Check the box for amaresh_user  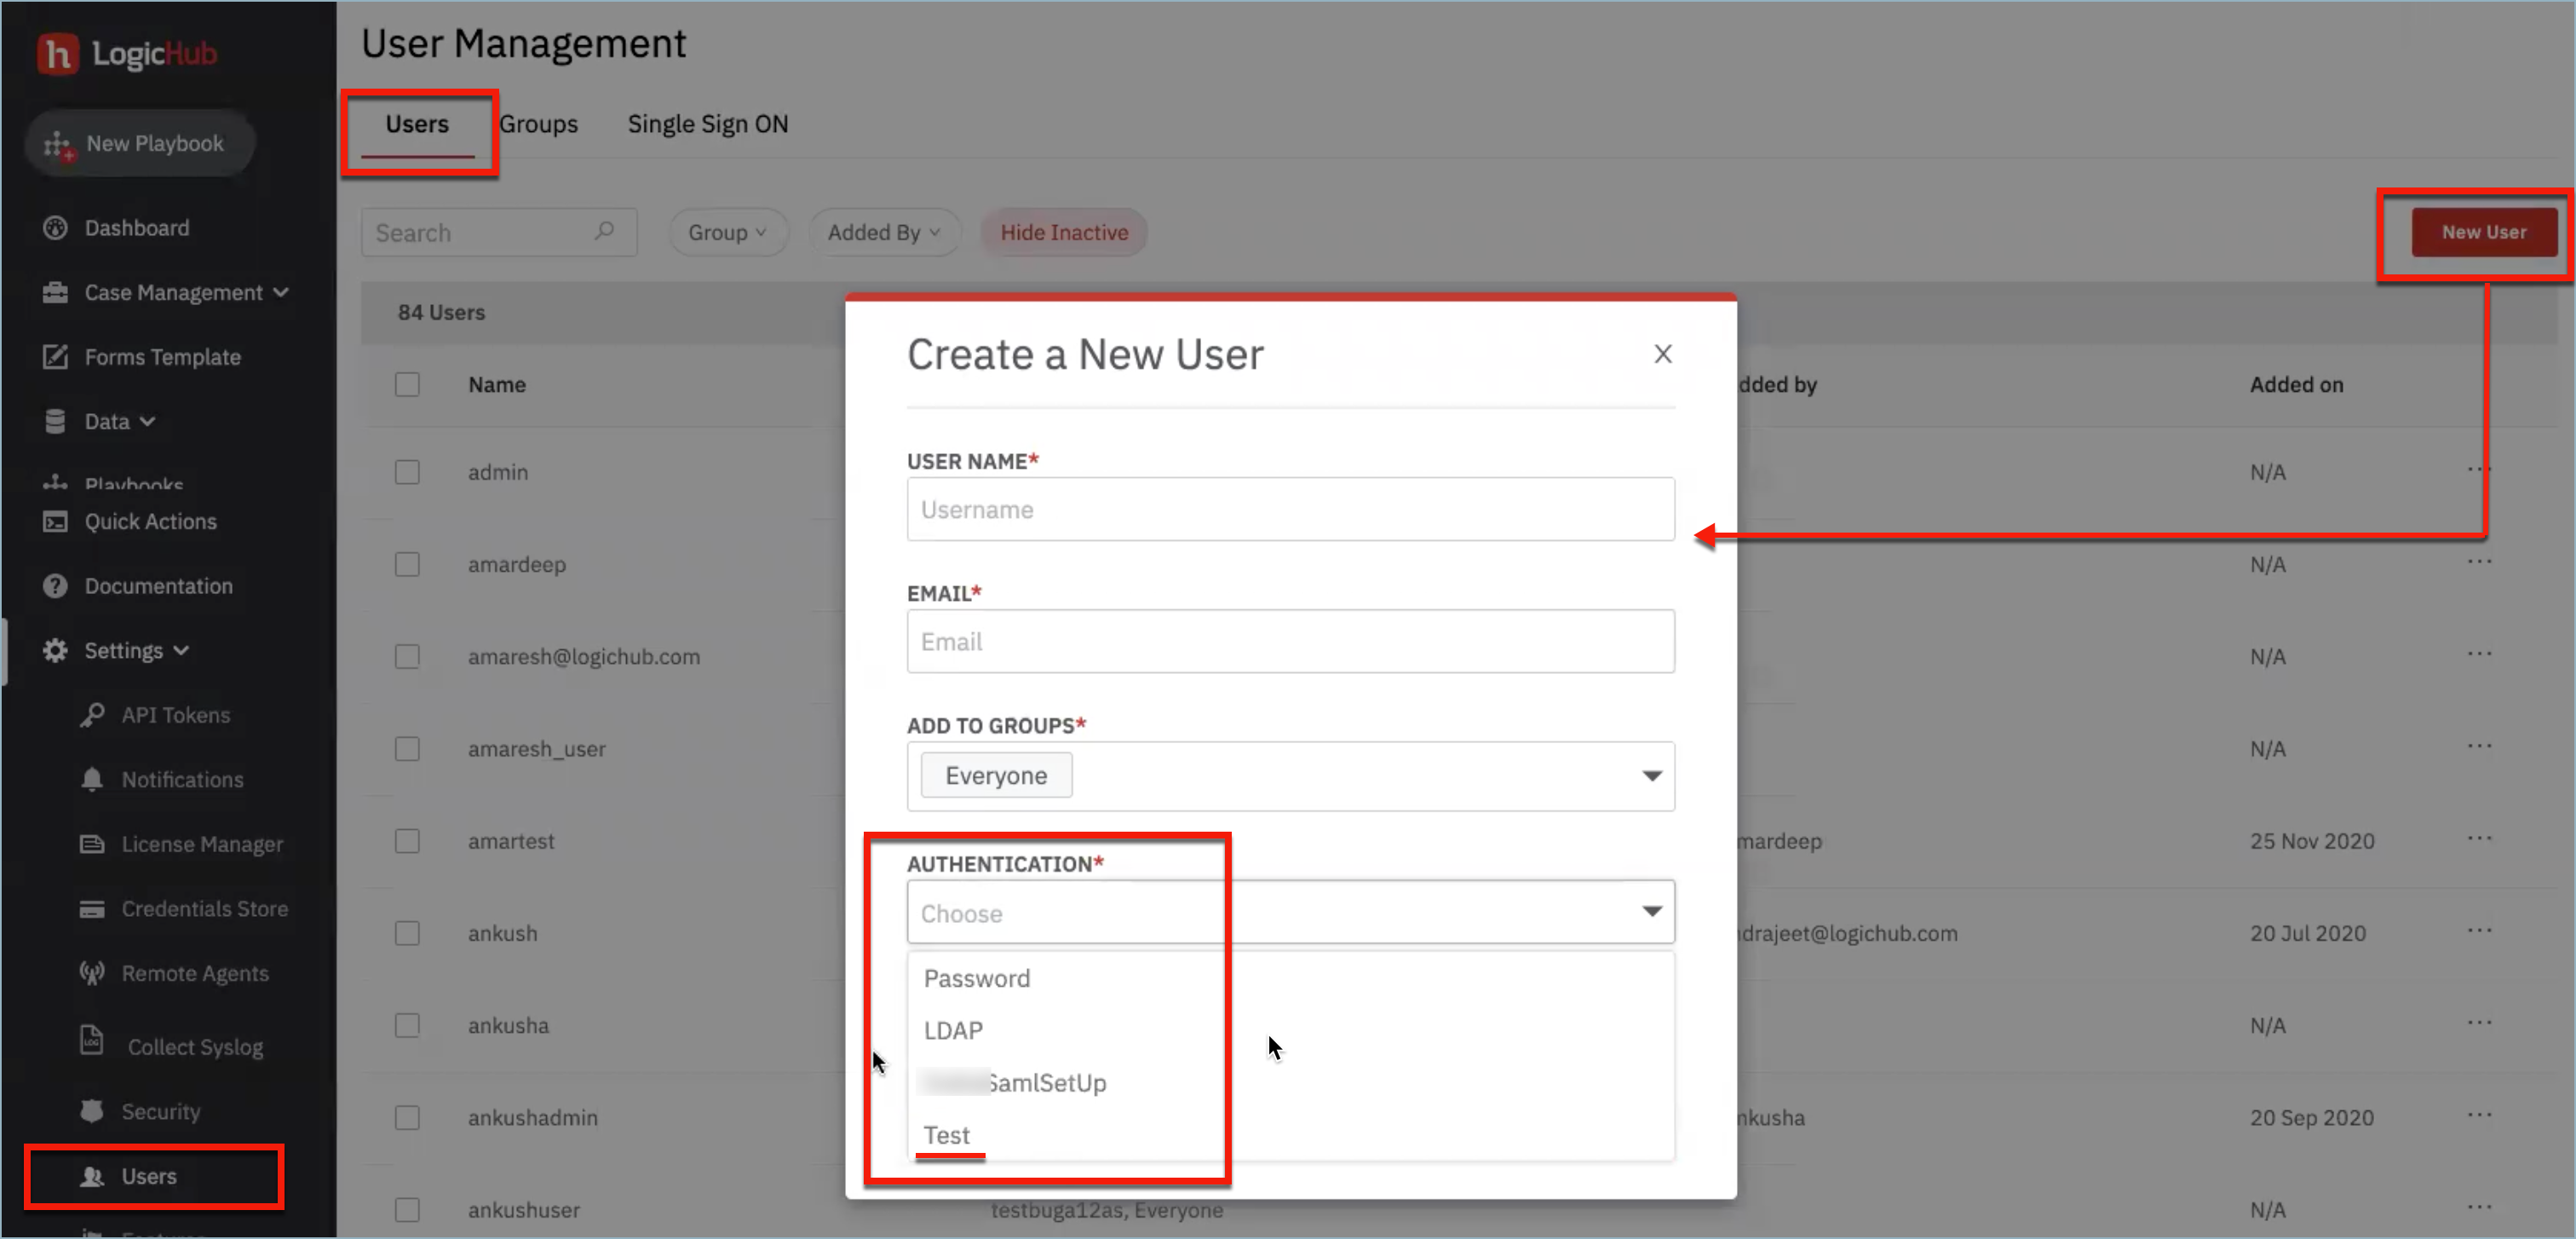tap(407, 749)
